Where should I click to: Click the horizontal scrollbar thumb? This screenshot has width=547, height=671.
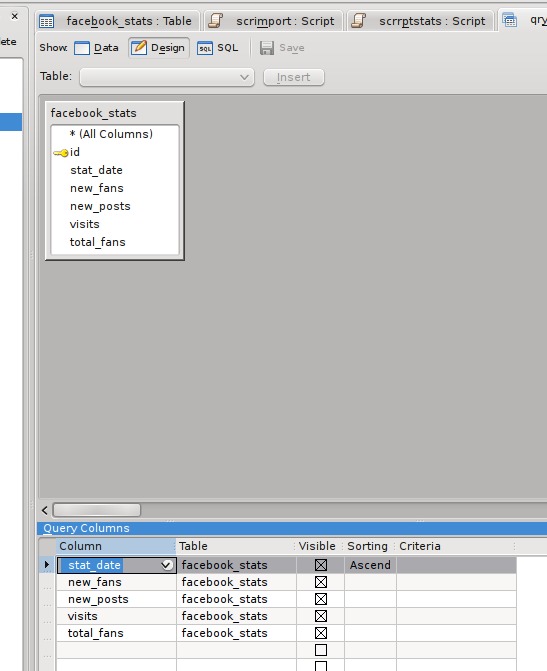(97, 510)
